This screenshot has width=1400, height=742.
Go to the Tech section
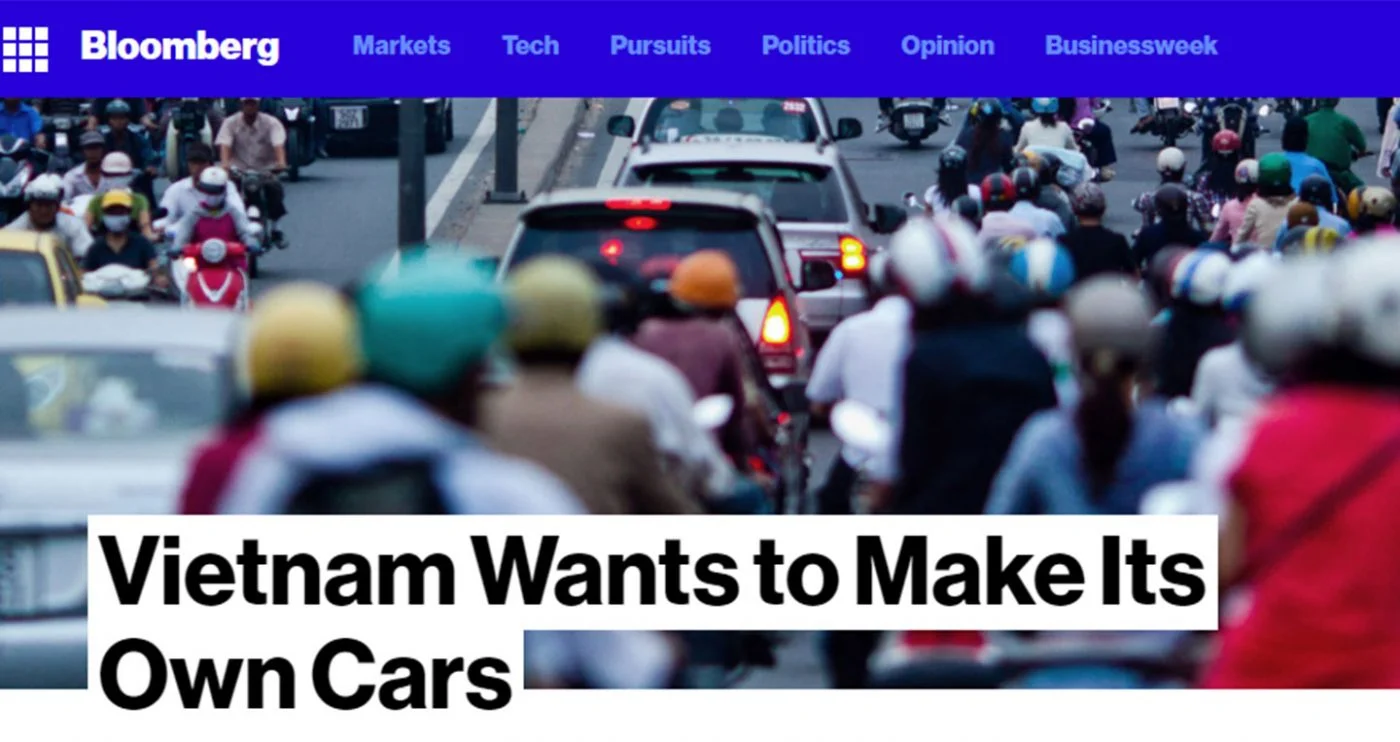click(x=530, y=46)
